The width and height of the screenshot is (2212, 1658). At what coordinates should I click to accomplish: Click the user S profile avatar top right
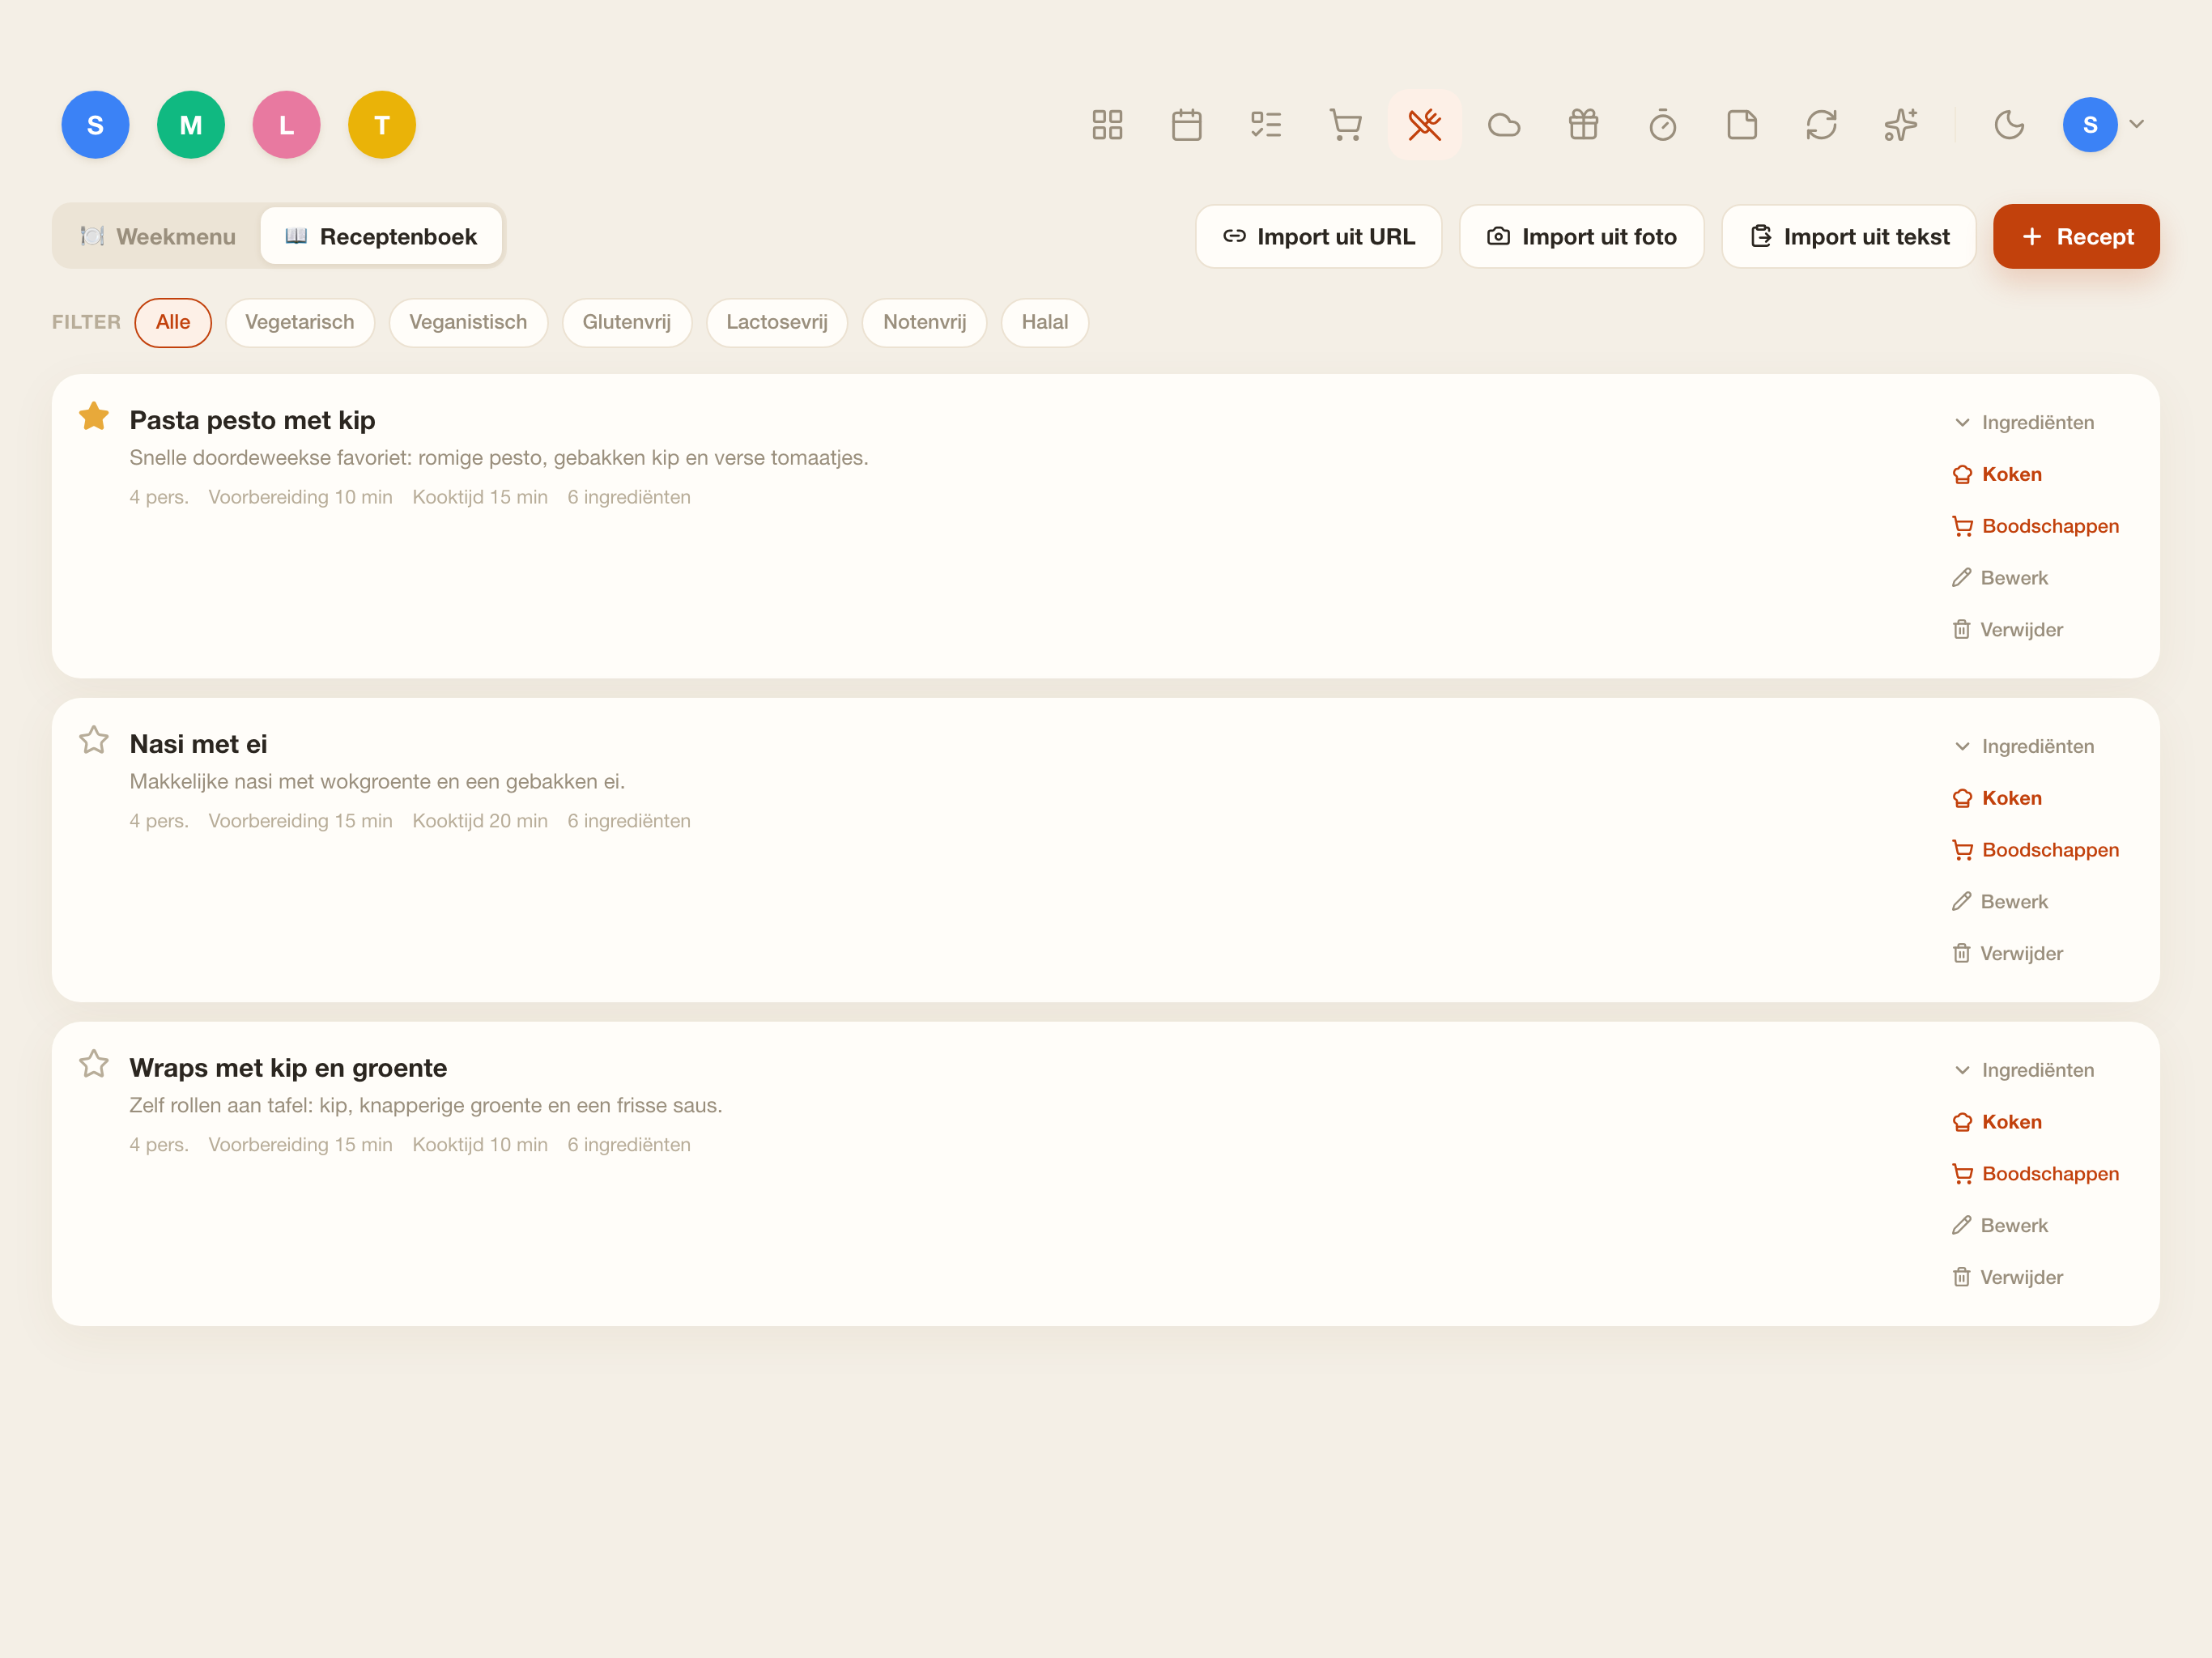pos(2090,125)
